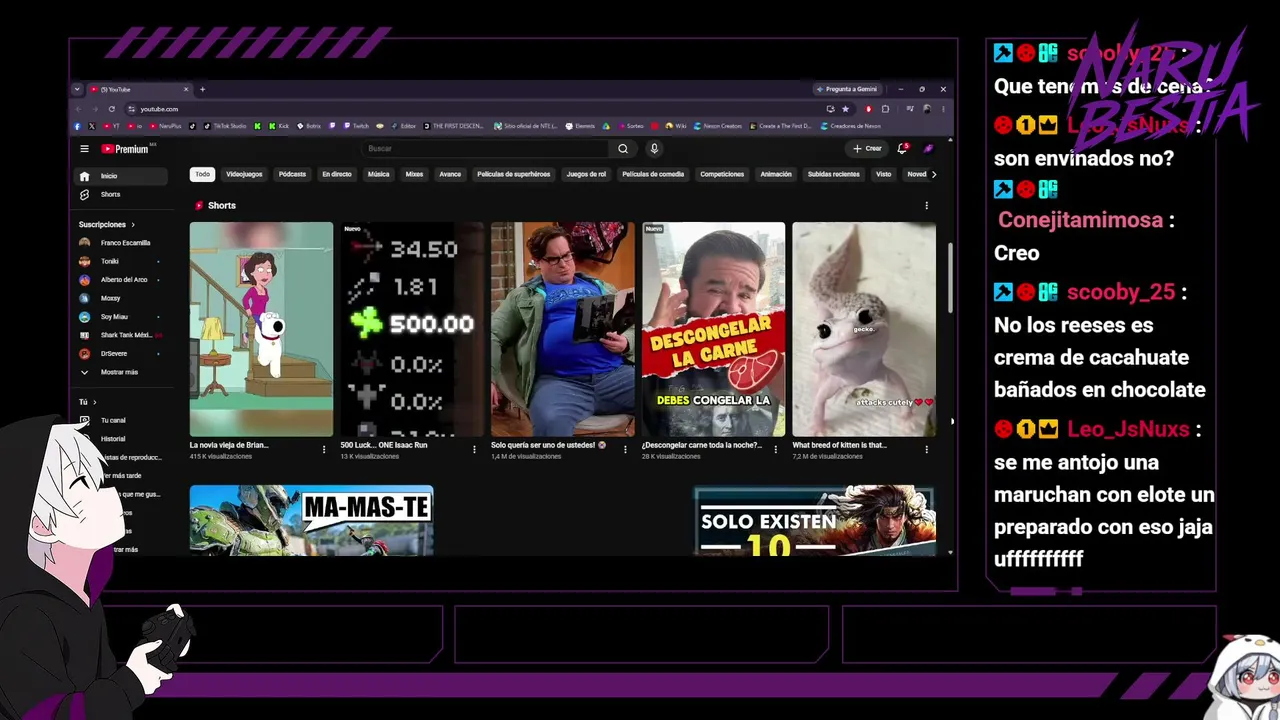Image resolution: width=1280 pixels, height=720 pixels.
Task: Play the gecko short thumbnail
Action: point(864,329)
